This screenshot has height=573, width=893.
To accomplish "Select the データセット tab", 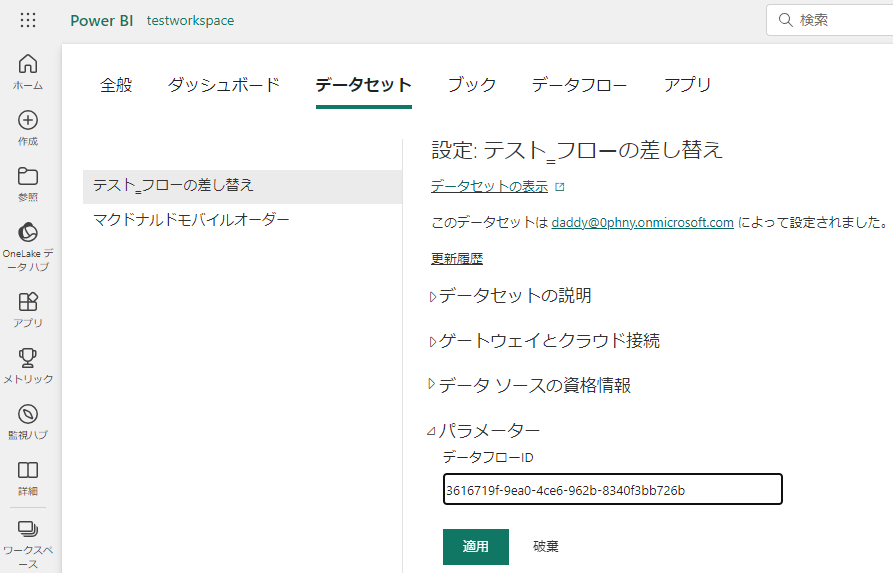I will tap(363, 85).
